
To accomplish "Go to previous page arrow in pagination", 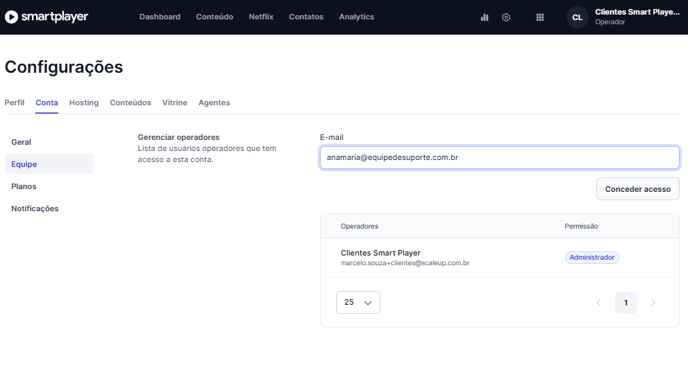I will 598,302.
